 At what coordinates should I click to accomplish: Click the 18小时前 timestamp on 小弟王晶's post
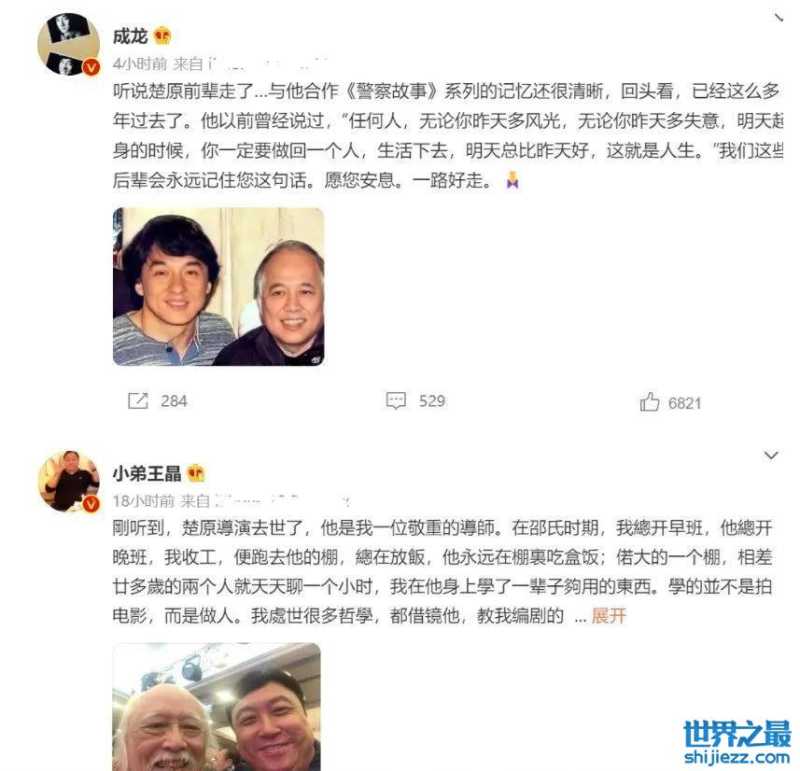(x=144, y=501)
